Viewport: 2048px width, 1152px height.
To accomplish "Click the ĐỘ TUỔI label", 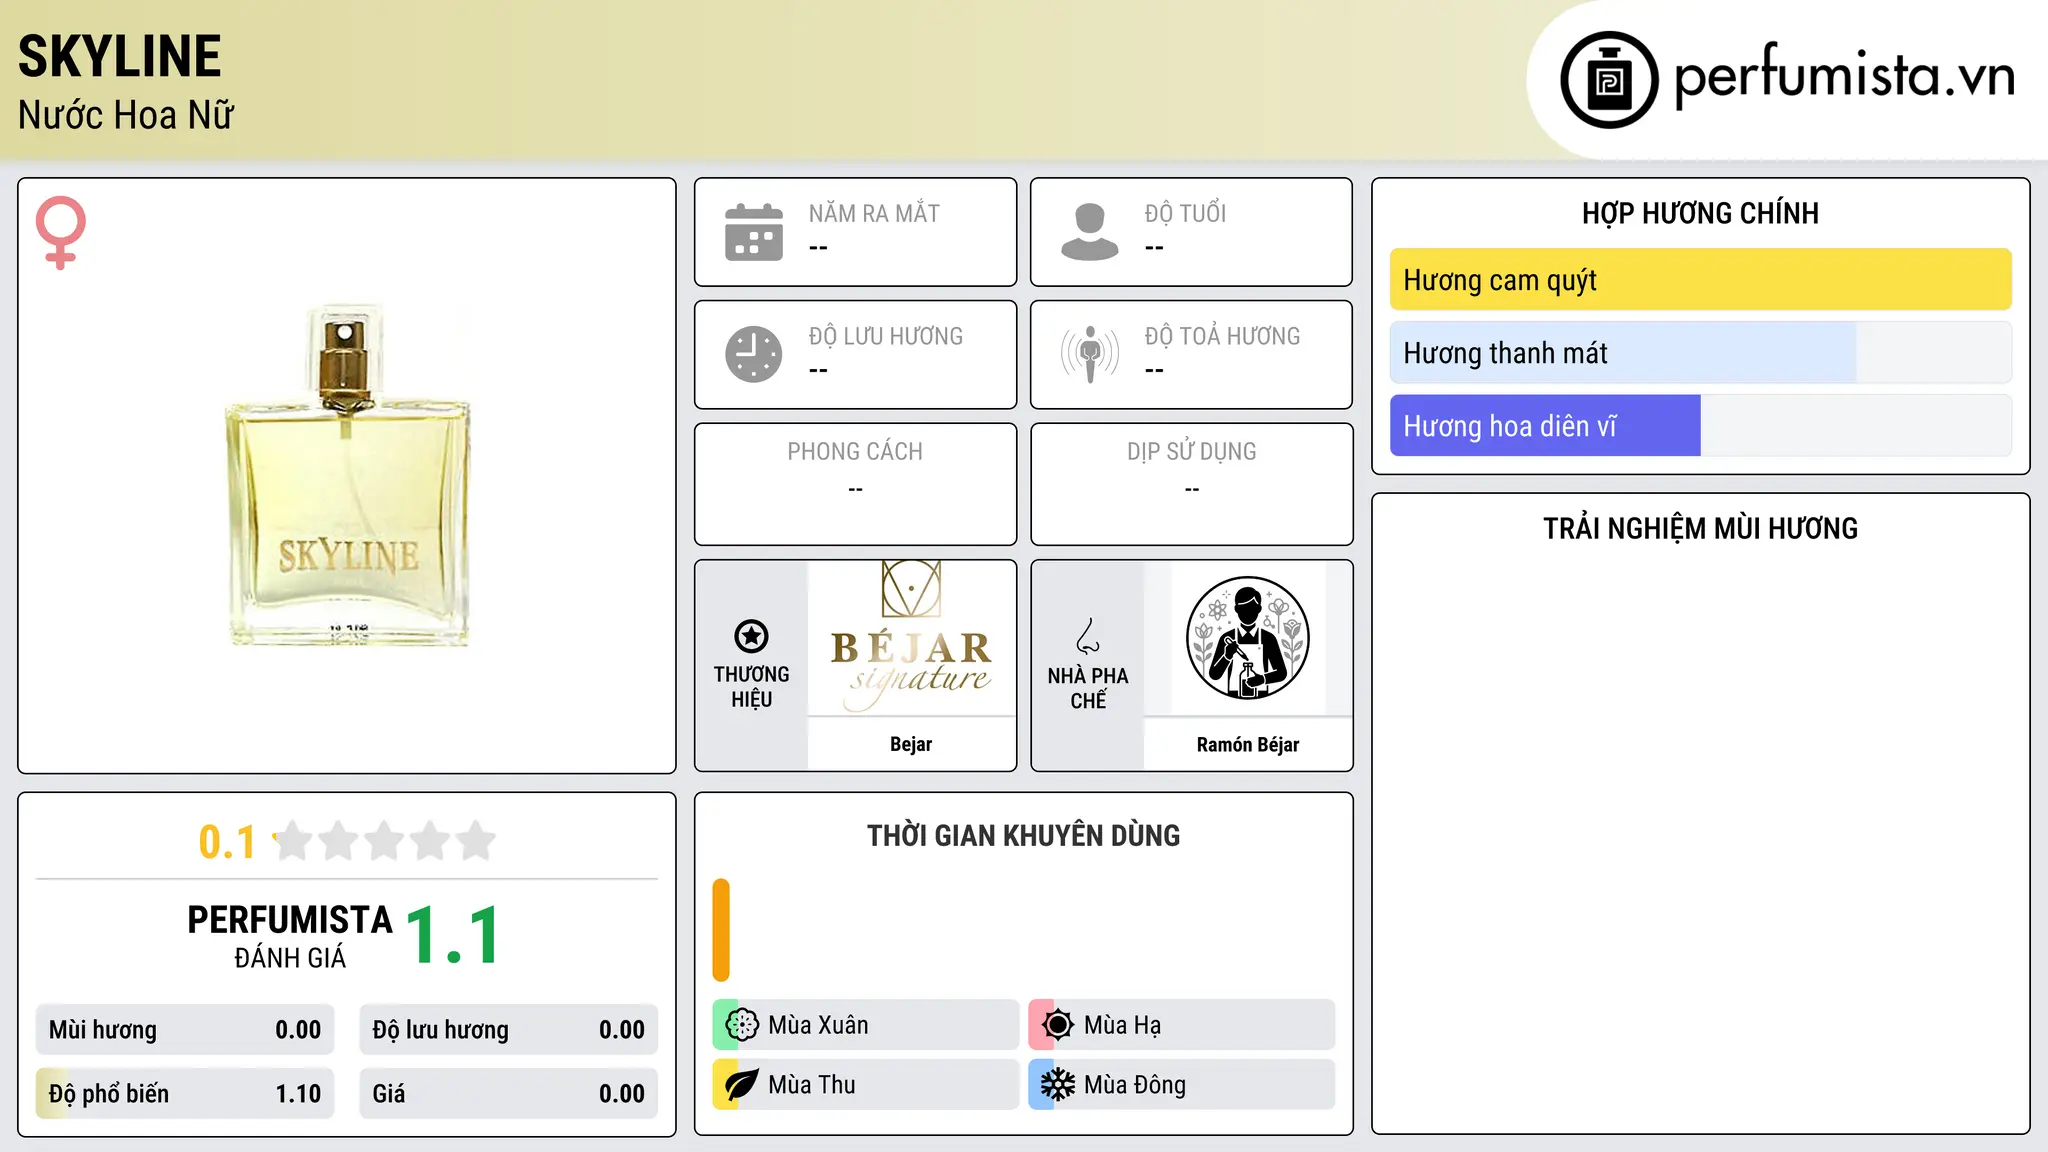I will pos(1185,213).
